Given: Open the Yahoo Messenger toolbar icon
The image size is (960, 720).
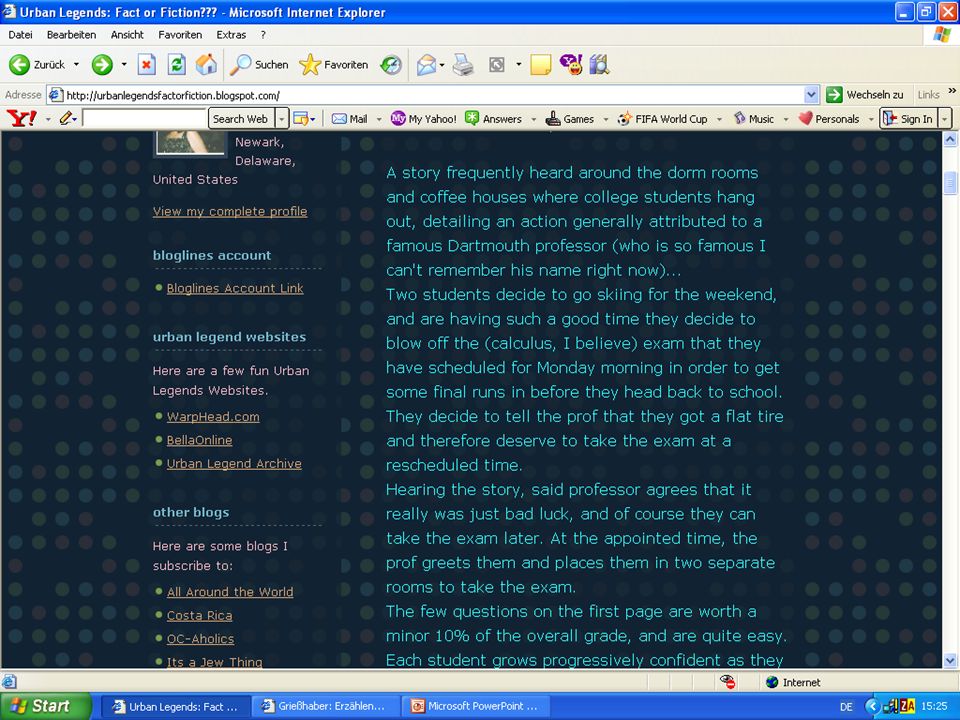Looking at the screenshot, I should (x=571, y=64).
